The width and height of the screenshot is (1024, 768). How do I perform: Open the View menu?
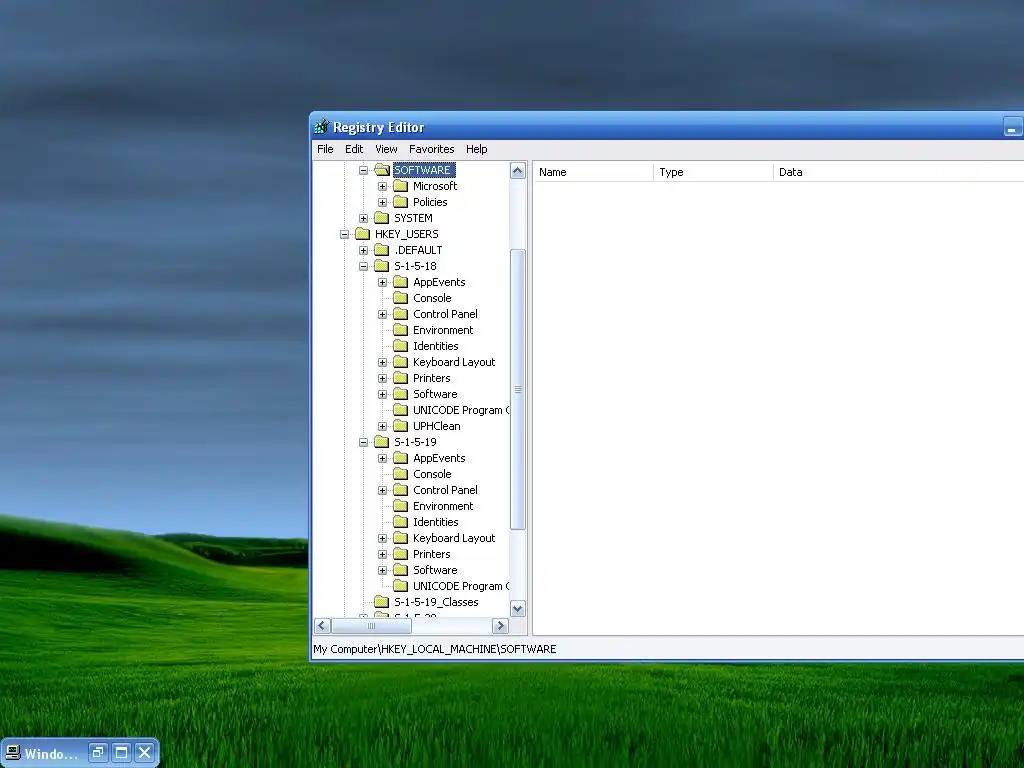[386, 149]
